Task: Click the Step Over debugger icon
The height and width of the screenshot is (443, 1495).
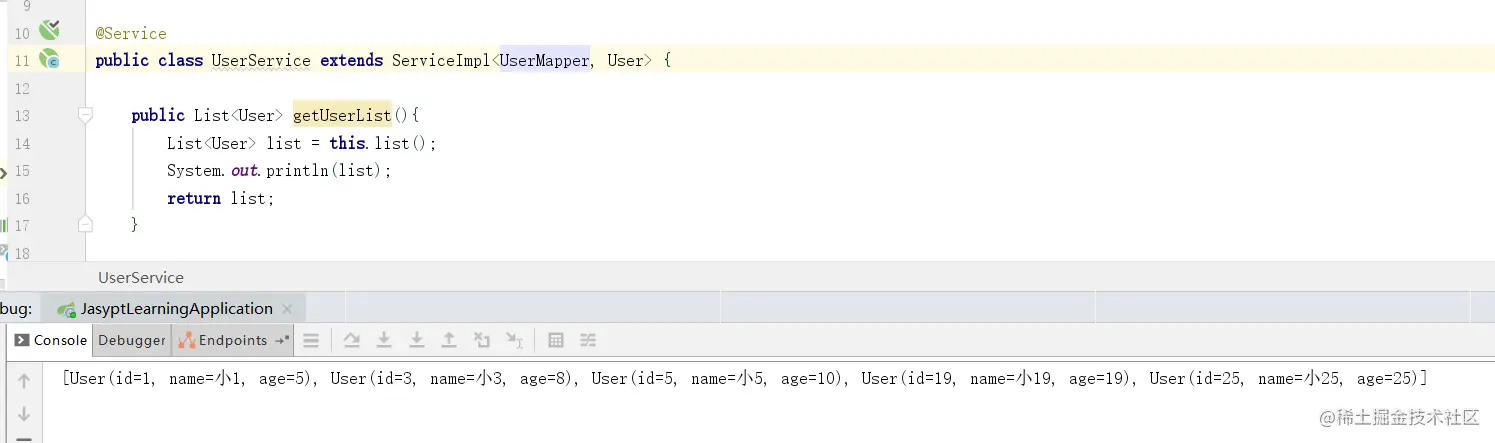Action: [351, 341]
